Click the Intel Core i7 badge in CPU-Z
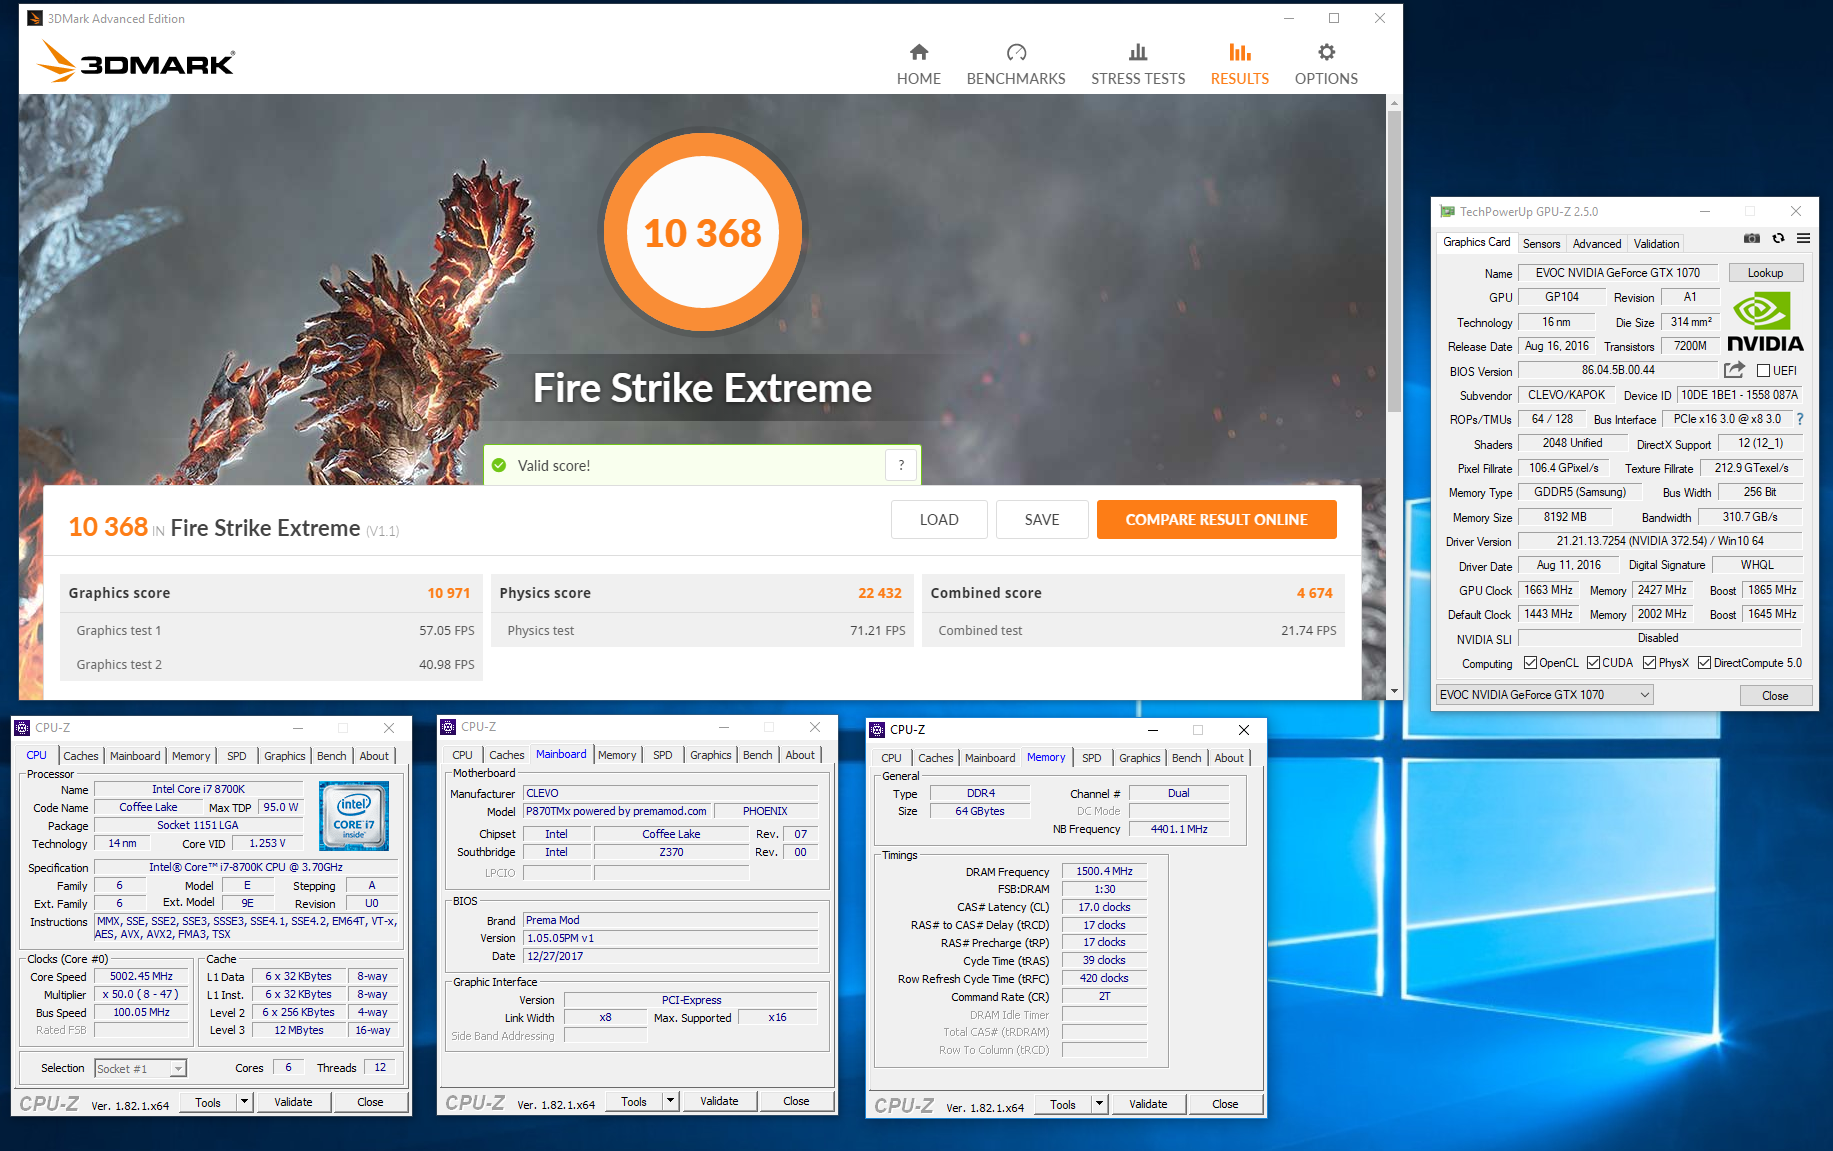The height and width of the screenshot is (1151, 1833). click(x=354, y=816)
